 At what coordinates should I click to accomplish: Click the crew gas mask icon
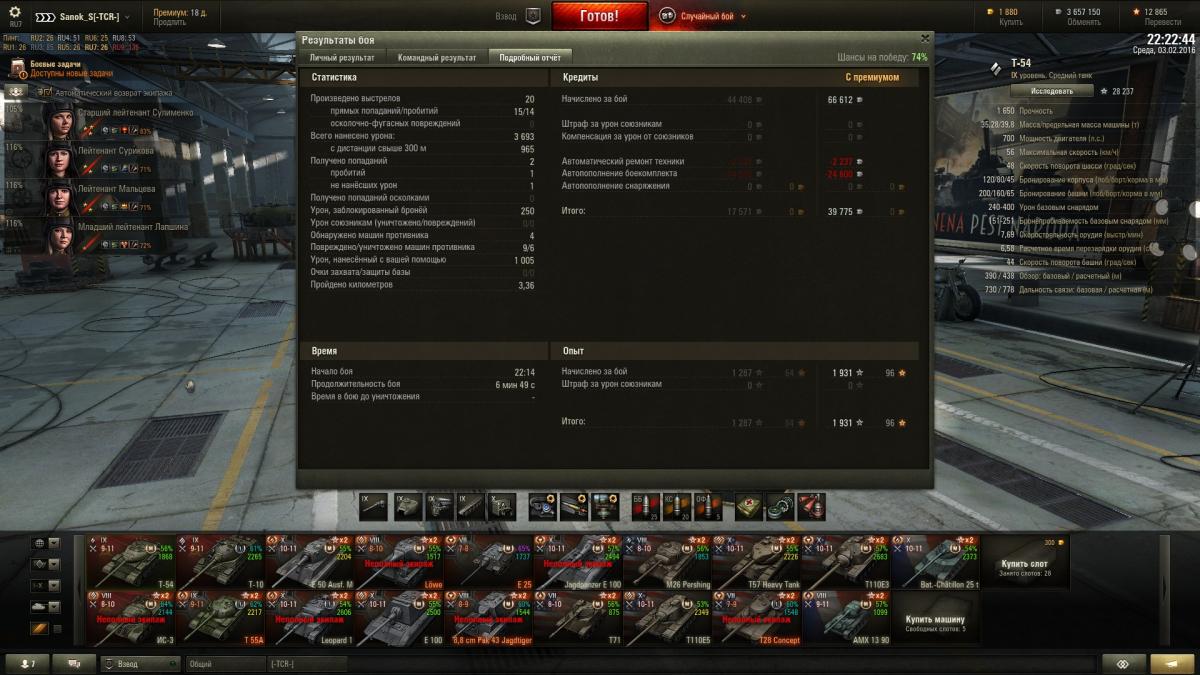[x=15, y=91]
